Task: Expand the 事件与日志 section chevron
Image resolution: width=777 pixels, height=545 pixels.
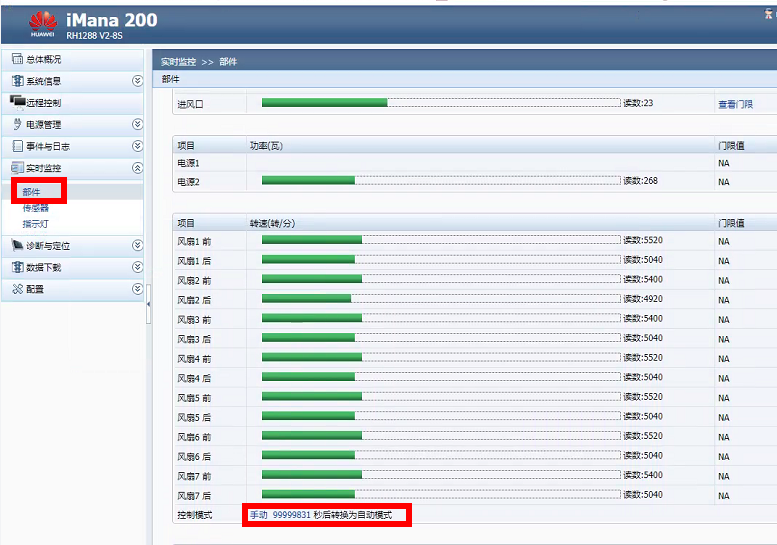Action: point(137,146)
